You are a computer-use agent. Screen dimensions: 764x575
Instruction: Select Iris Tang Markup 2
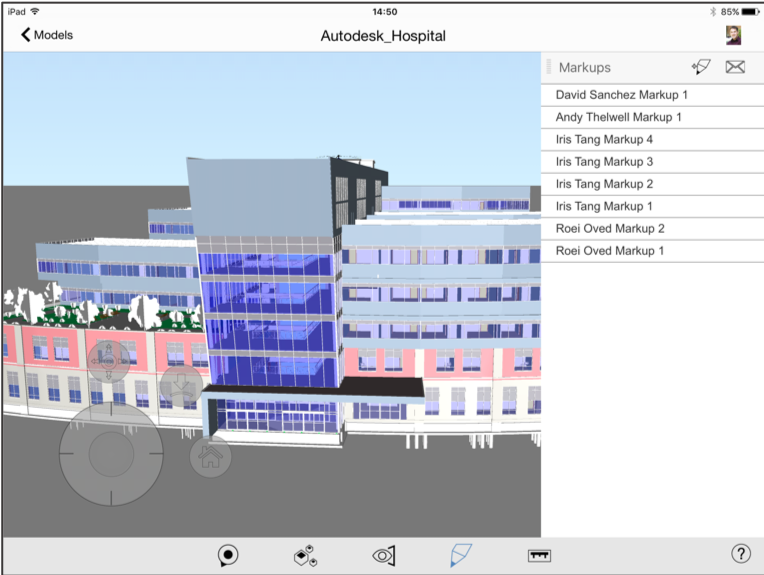tap(652, 185)
